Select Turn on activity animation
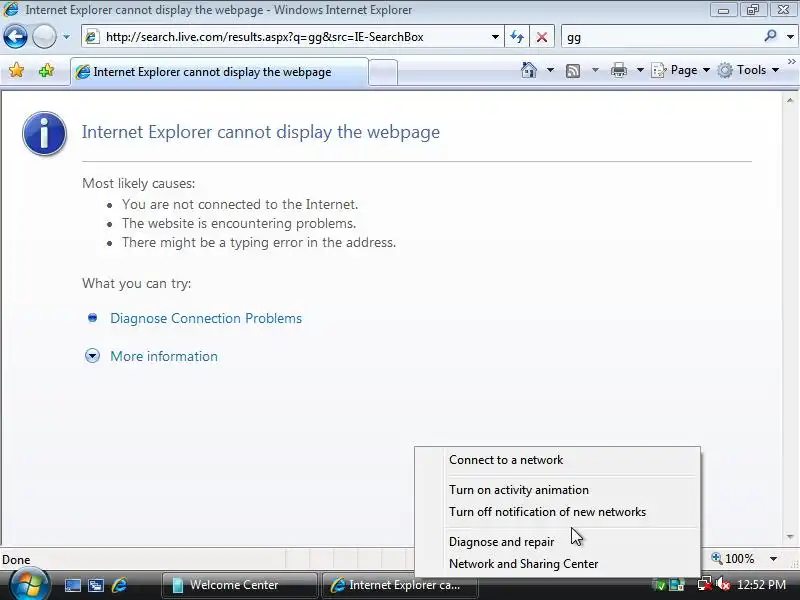This screenshot has height=600, width=800. pos(557,490)
